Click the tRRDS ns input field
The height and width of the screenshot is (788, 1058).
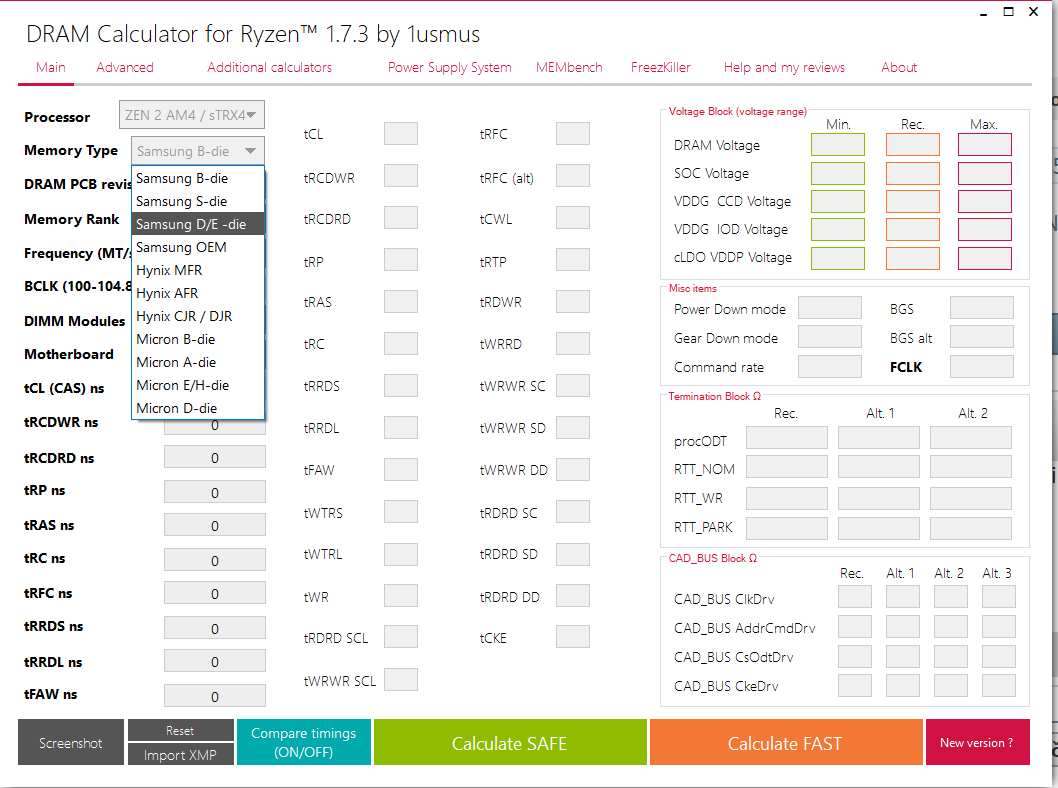point(215,628)
